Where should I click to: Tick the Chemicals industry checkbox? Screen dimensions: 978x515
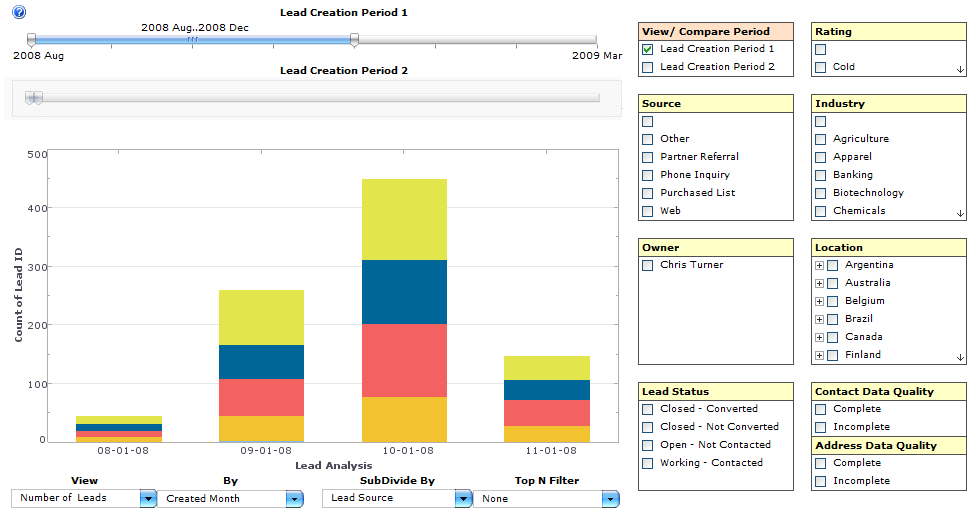820,211
